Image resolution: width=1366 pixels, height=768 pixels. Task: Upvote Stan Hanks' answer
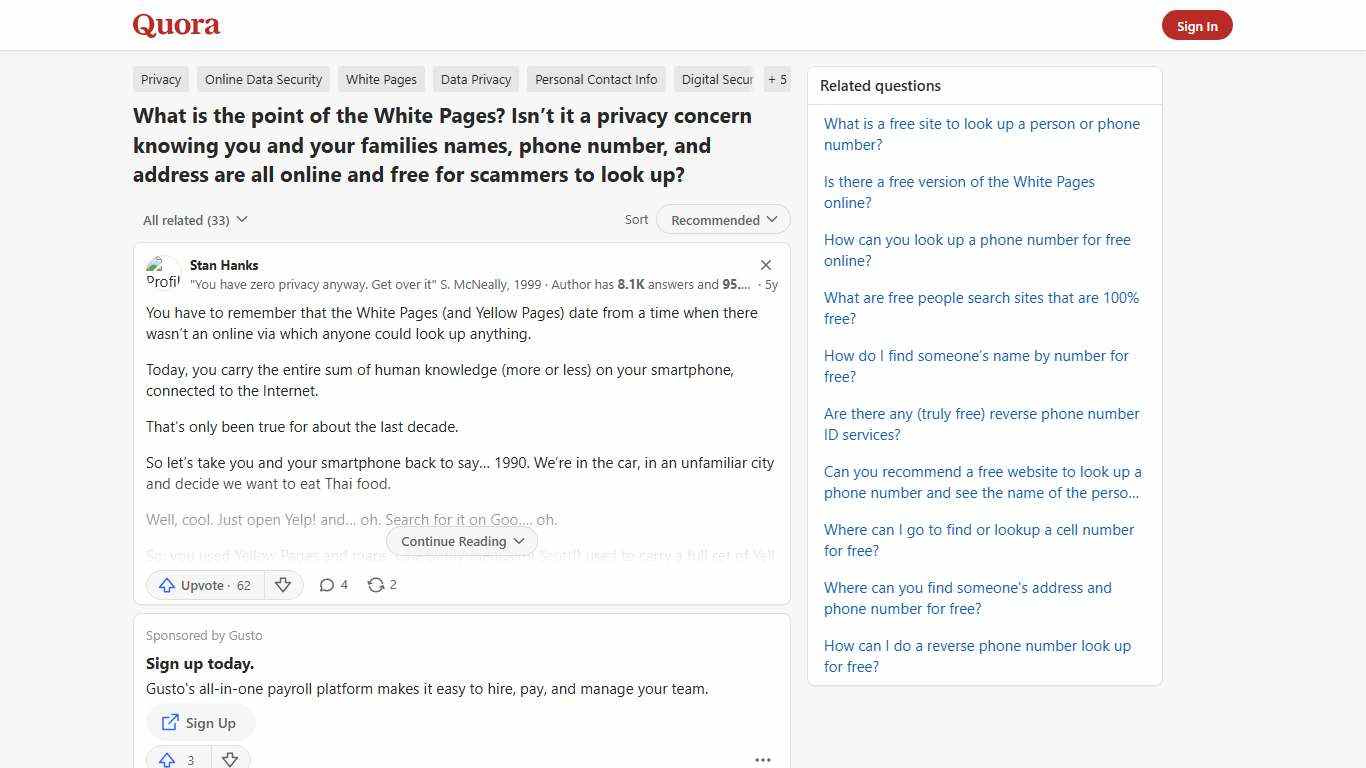tap(203, 585)
